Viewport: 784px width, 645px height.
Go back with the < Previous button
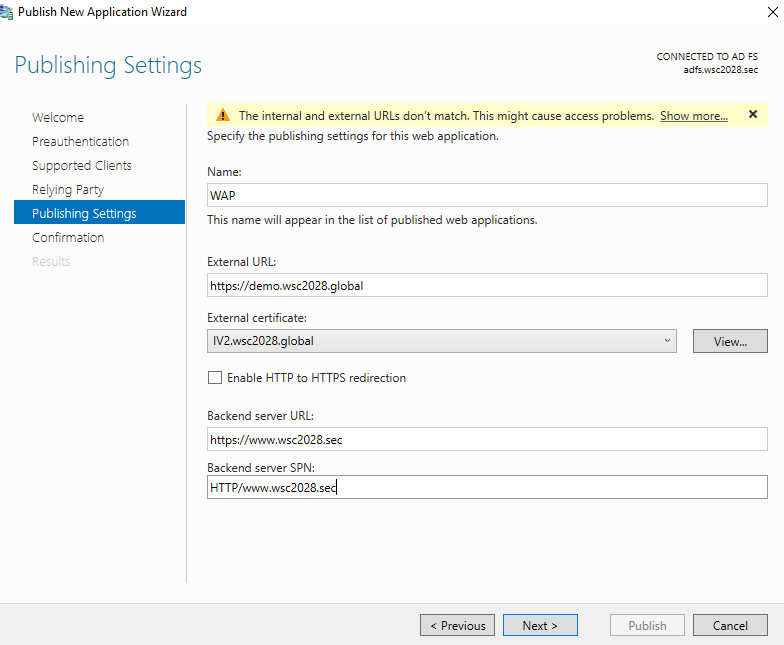pos(457,625)
